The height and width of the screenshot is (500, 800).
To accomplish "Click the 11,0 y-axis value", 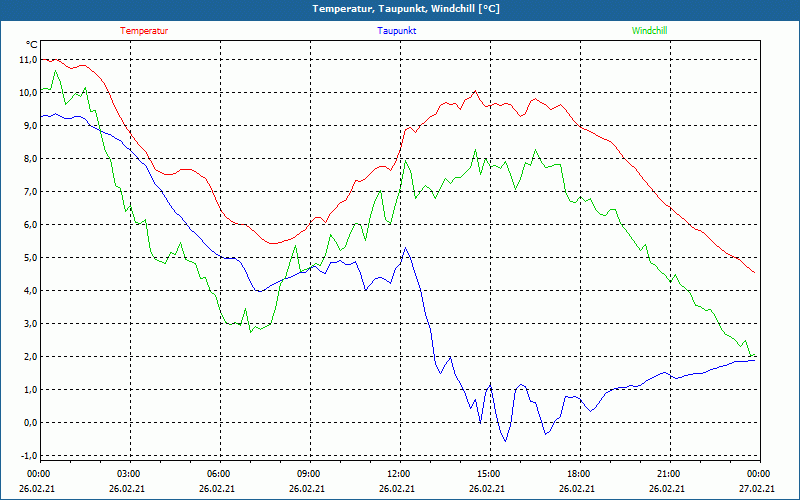I will (x=28, y=60).
